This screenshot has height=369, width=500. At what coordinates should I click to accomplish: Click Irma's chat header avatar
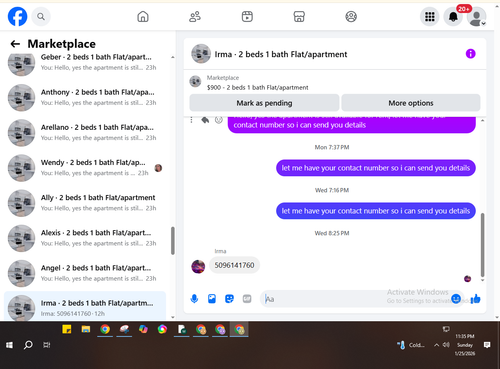tap(201, 54)
